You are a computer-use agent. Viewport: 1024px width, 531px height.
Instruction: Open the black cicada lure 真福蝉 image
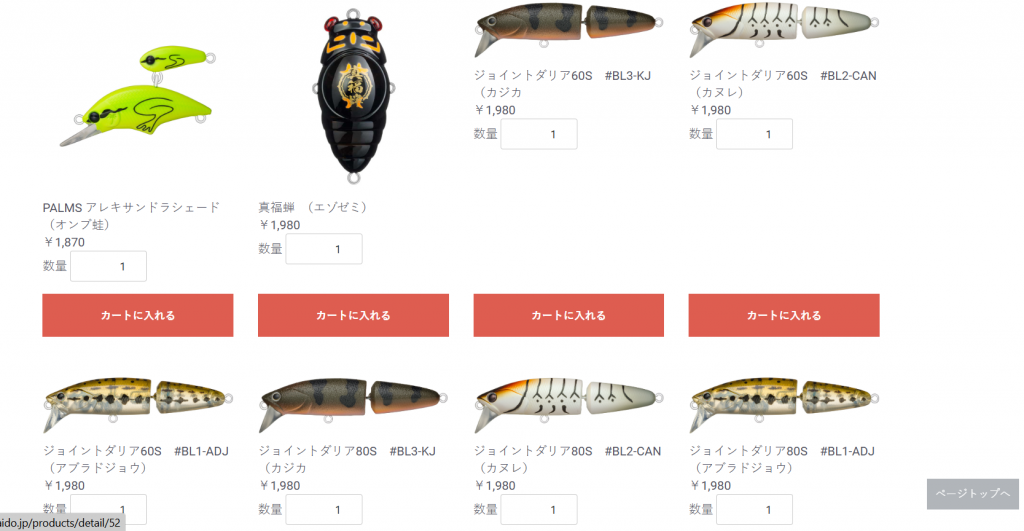coord(353,96)
